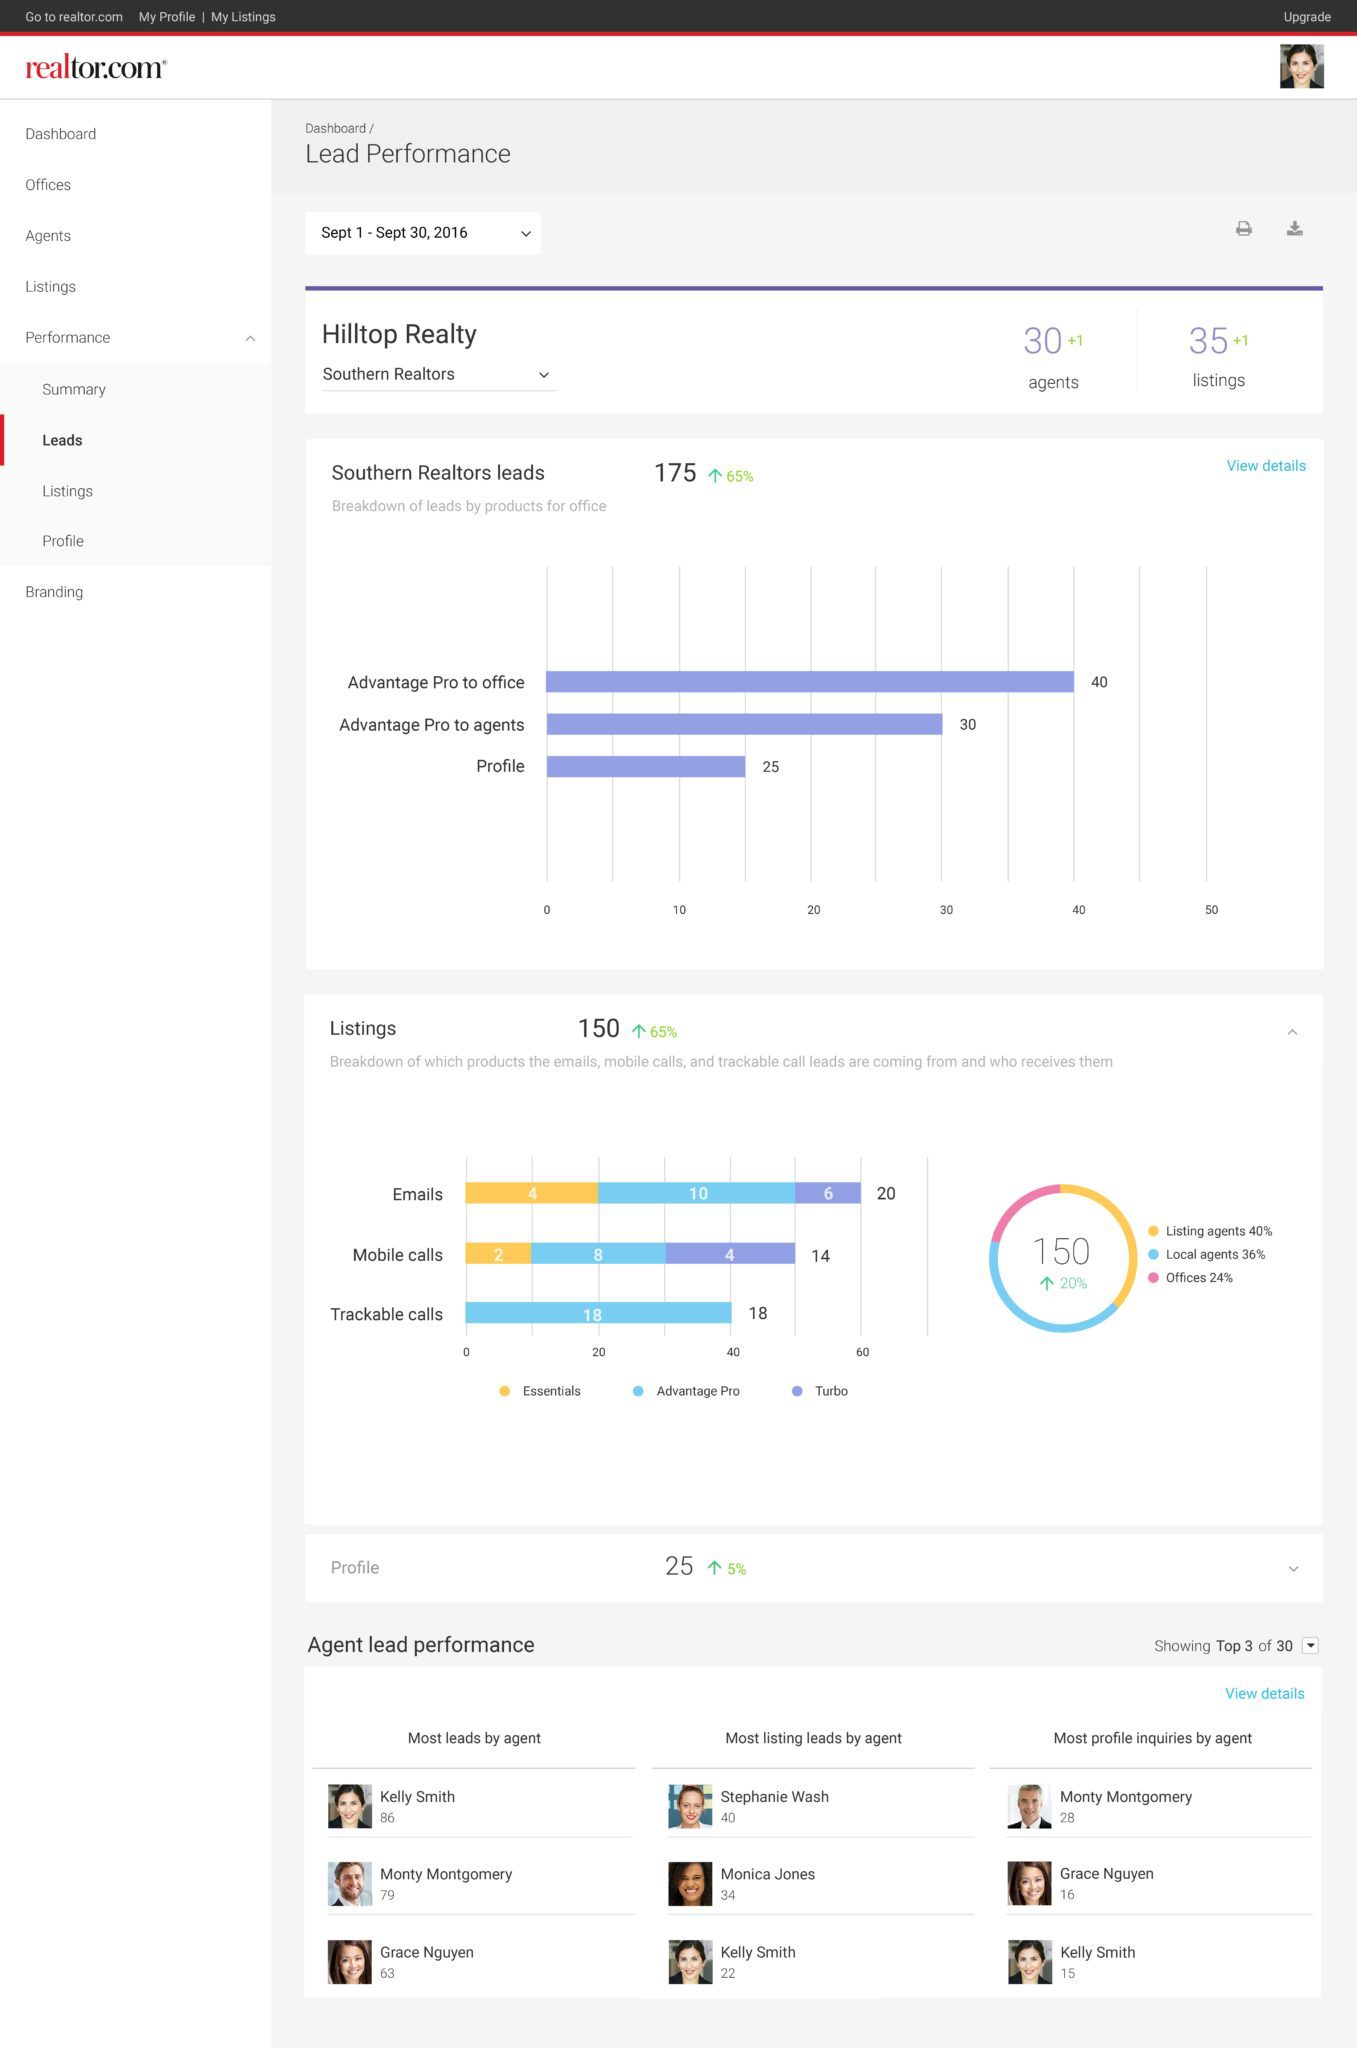The height and width of the screenshot is (2048, 1357).
Task: Click View details for Southern Realtors leads
Action: point(1266,466)
